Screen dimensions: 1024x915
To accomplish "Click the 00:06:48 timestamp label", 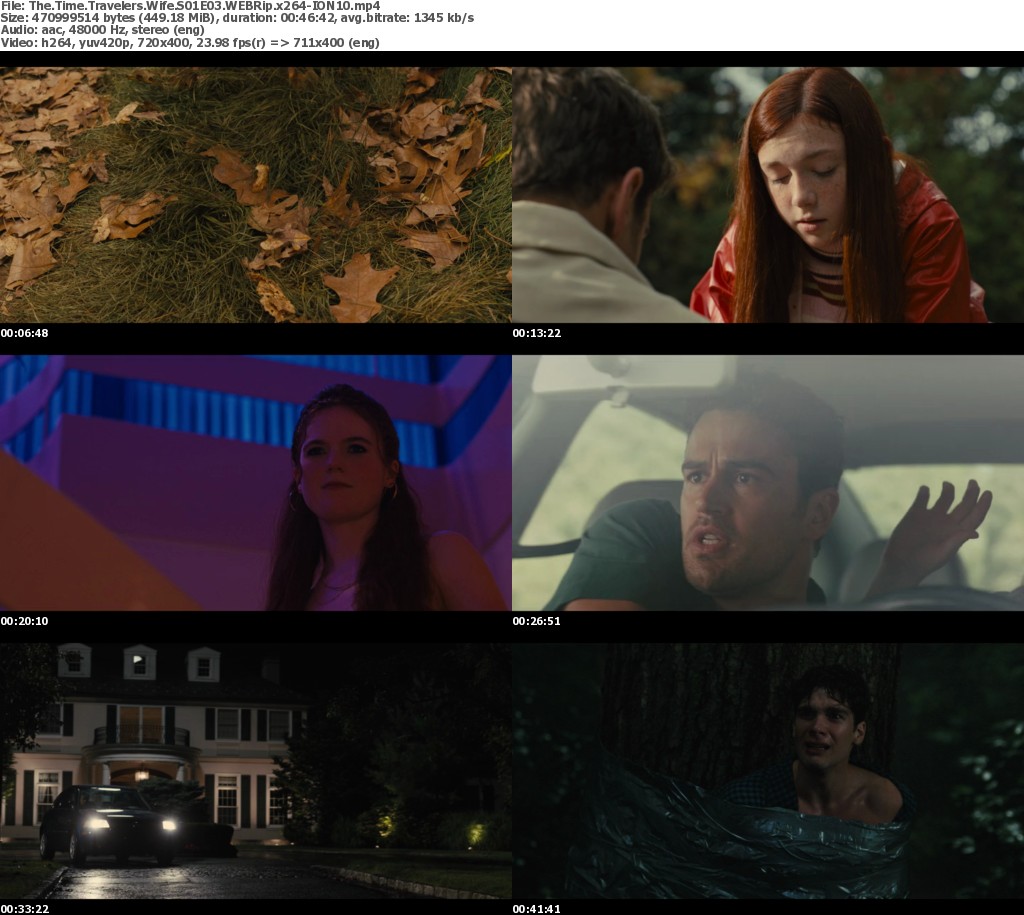I will point(24,333).
